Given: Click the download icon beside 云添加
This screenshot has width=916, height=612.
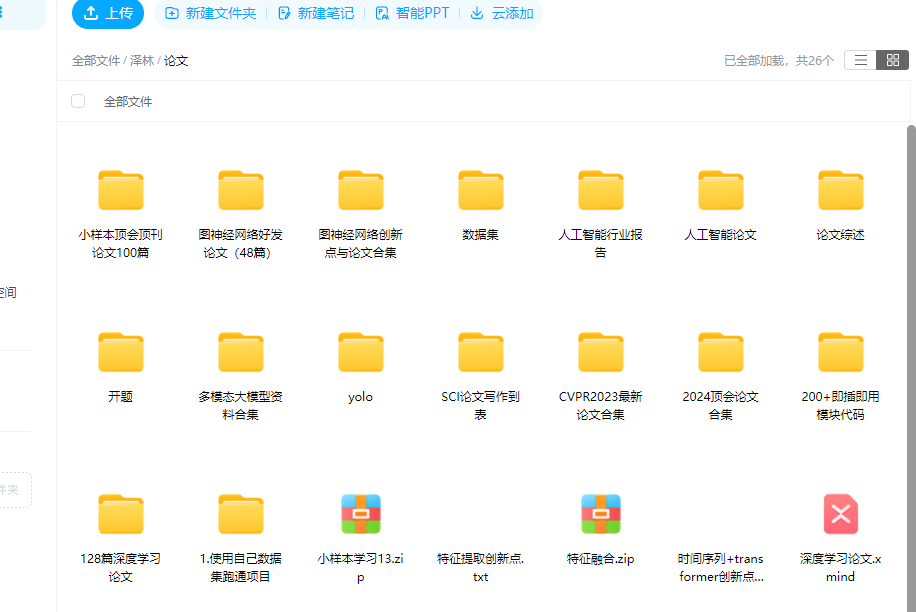Looking at the screenshot, I should click(477, 13).
